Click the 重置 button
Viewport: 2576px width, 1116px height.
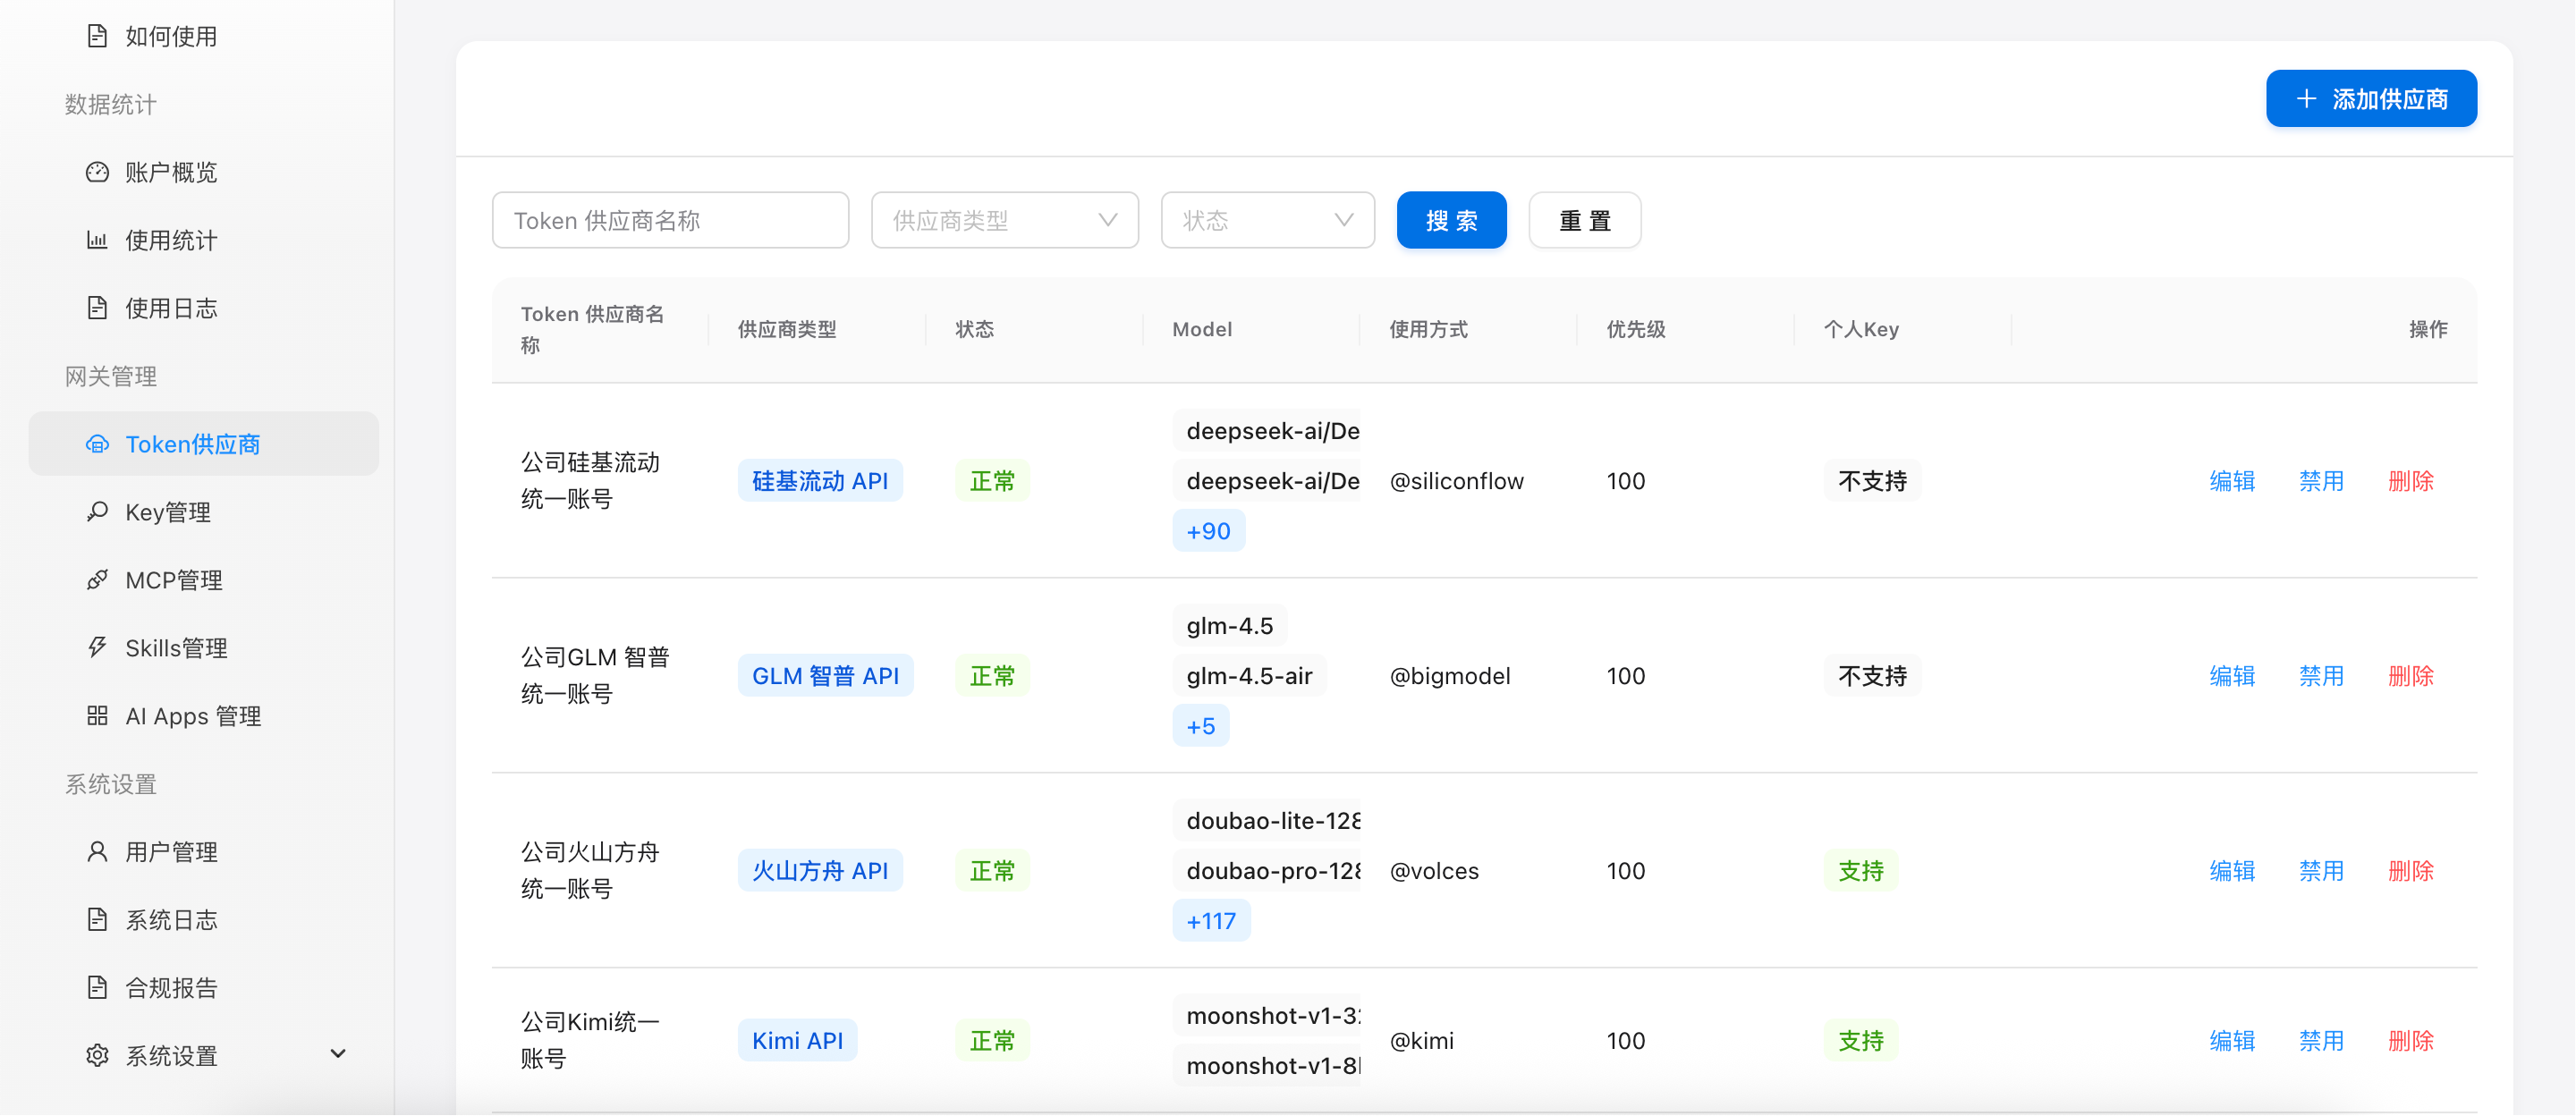[x=1584, y=221]
